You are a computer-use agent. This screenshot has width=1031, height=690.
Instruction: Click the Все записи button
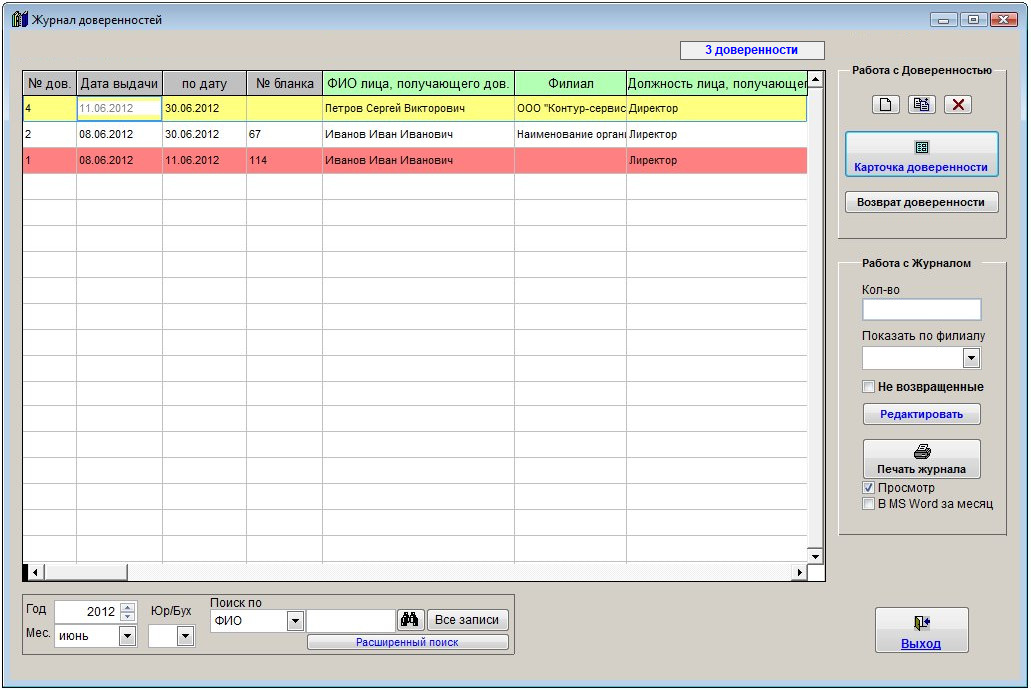467,620
